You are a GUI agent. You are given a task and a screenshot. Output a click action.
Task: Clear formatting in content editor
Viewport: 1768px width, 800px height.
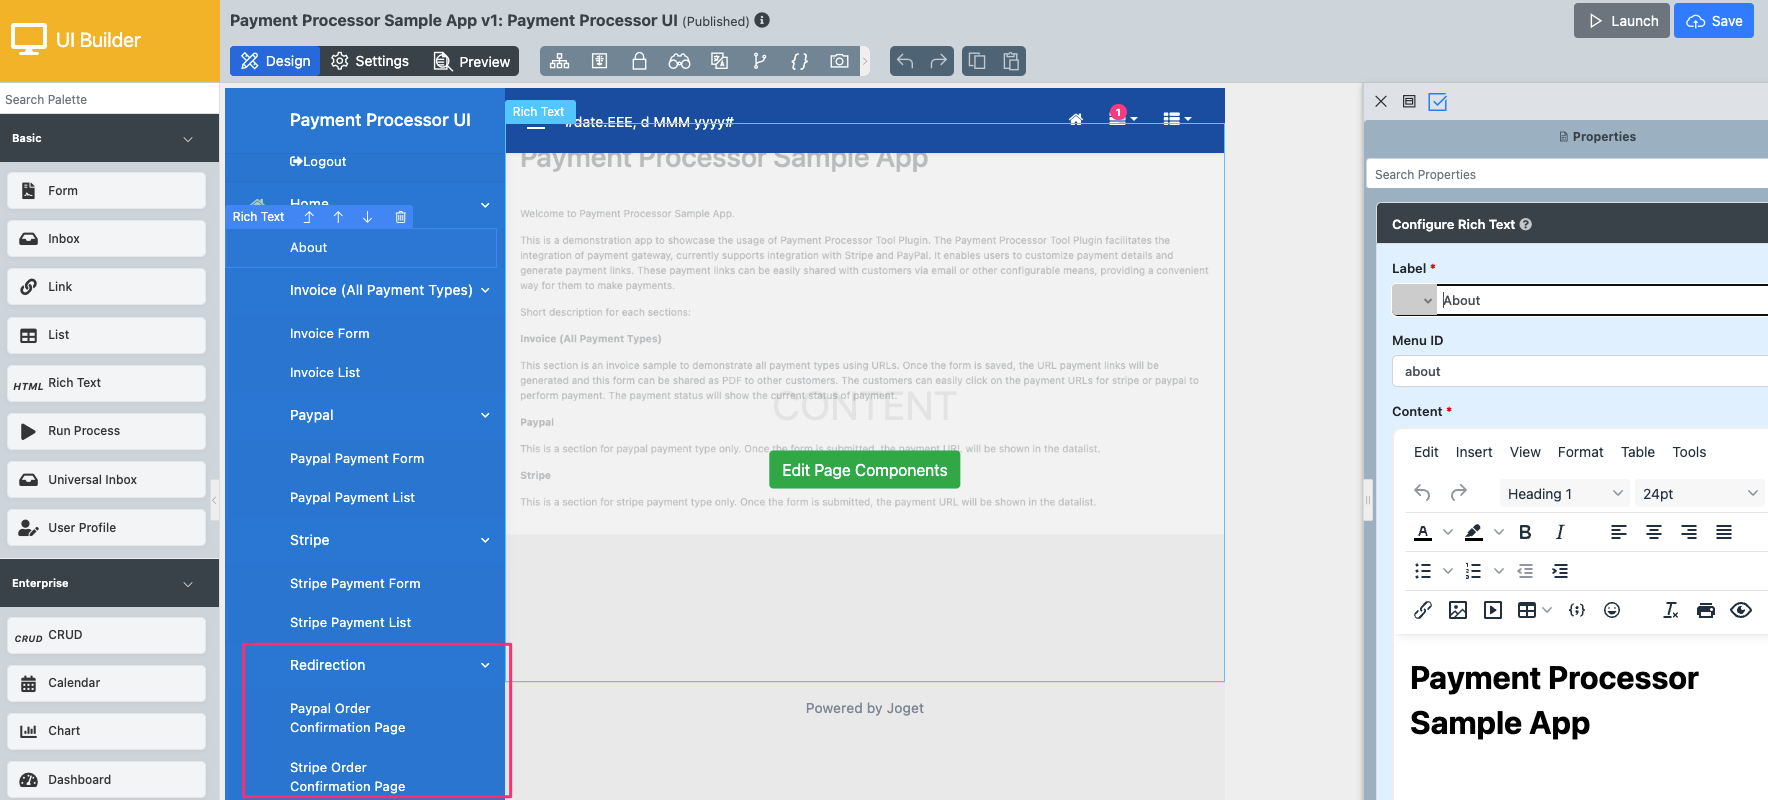1671,610
